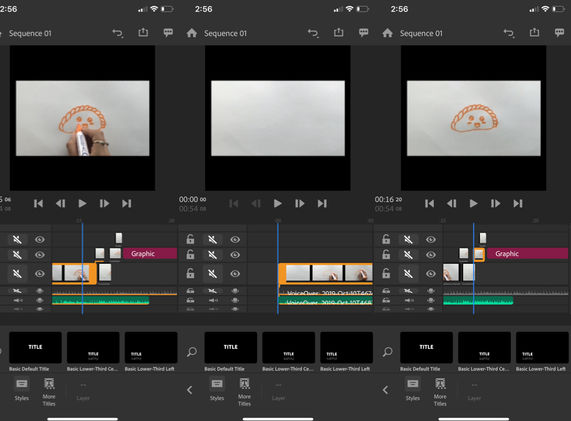Screen dimensions: 571x421
Task: Select Basic Lower-Third Ce... thumbnail in the middle screen
Action: pyautogui.click(x=288, y=347)
